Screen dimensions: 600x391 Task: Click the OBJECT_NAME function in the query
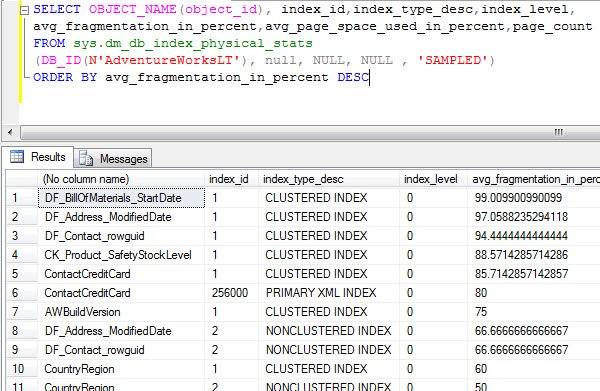132,10
